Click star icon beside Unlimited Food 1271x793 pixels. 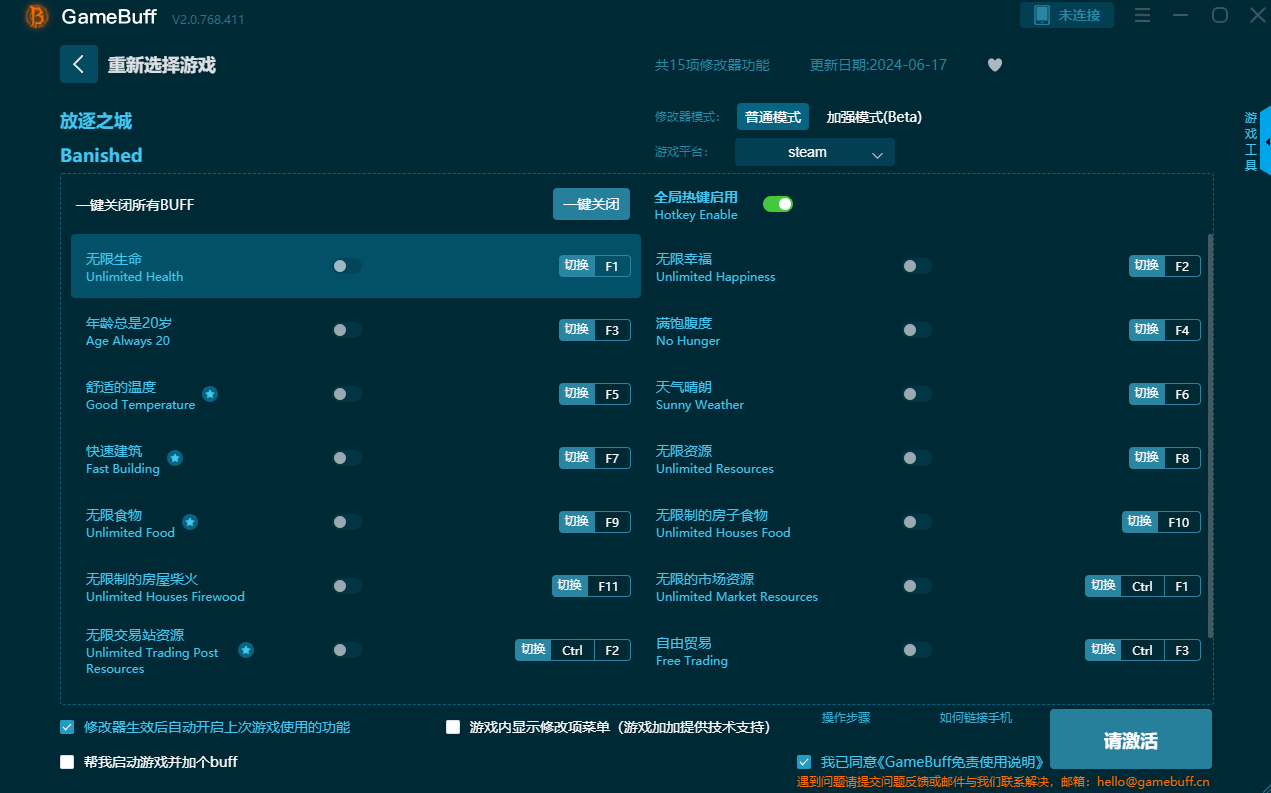pyautogui.click(x=190, y=522)
